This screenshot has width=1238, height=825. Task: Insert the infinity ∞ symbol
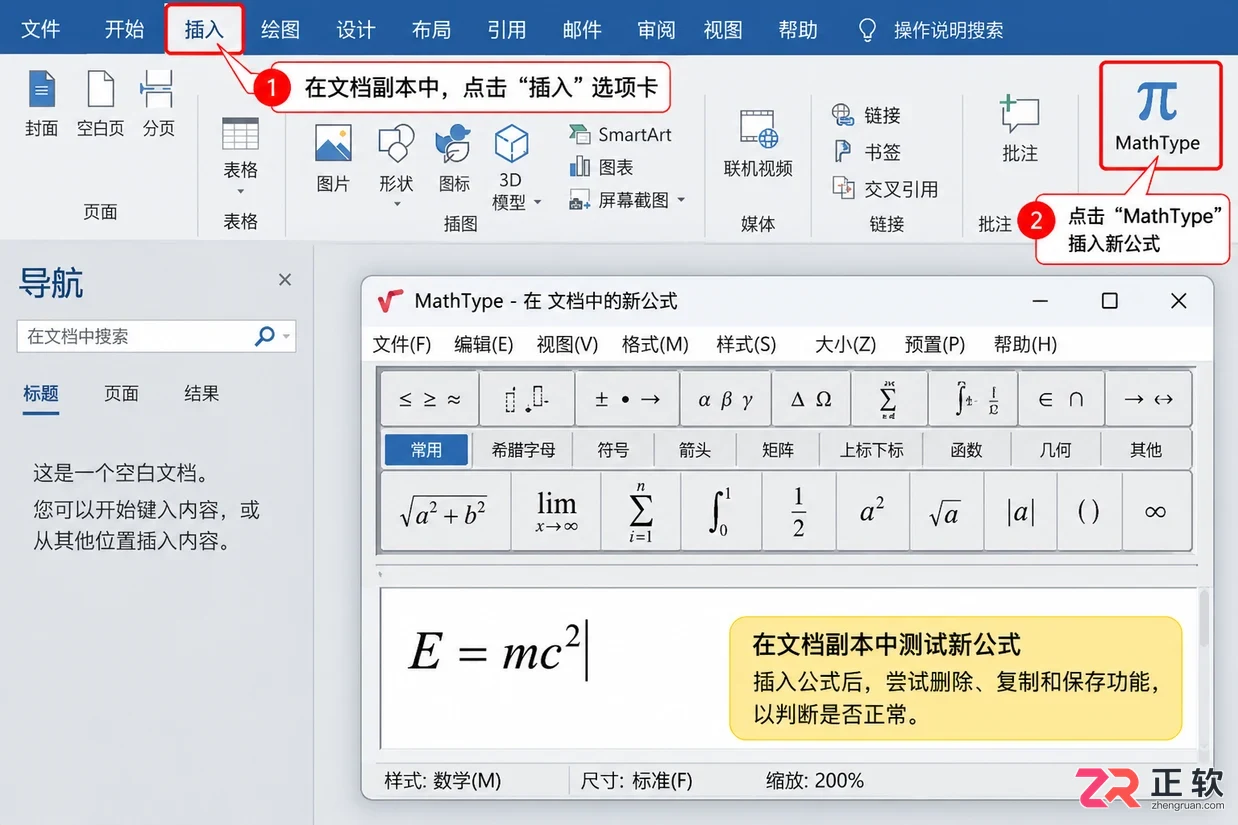(1156, 512)
